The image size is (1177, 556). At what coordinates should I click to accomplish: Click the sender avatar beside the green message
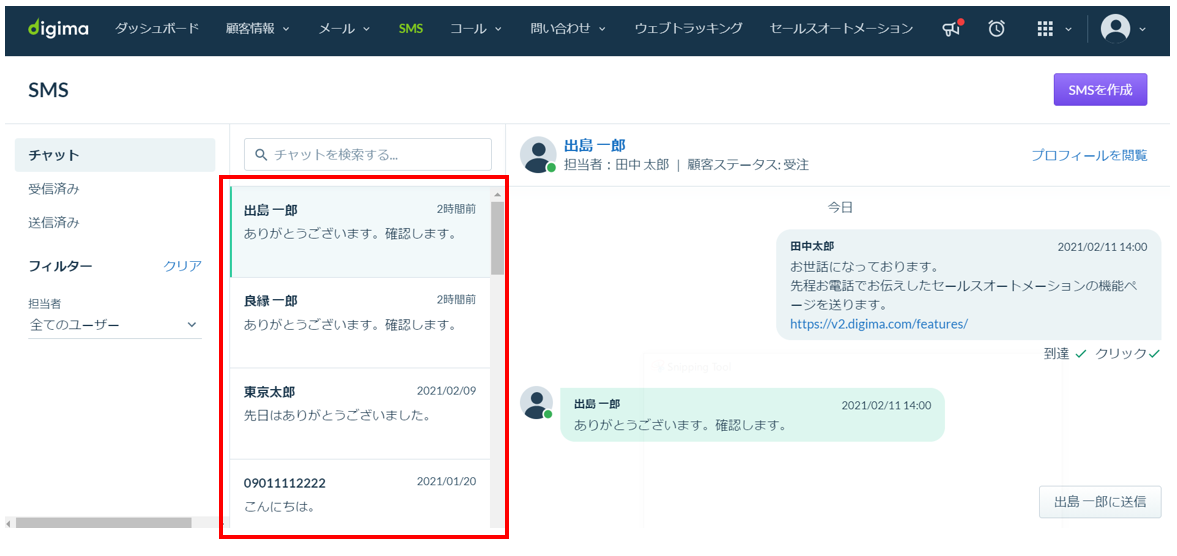coord(537,404)
